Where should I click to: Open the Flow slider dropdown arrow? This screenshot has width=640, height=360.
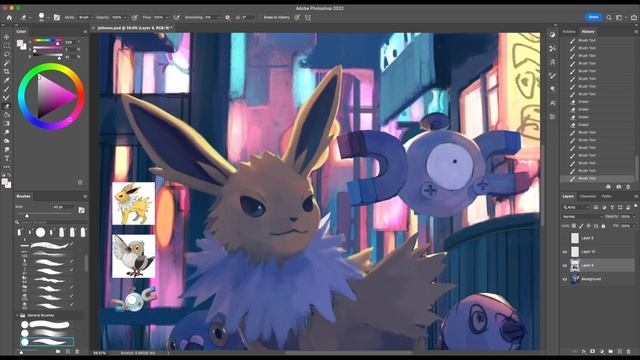(x=167, y=18)
